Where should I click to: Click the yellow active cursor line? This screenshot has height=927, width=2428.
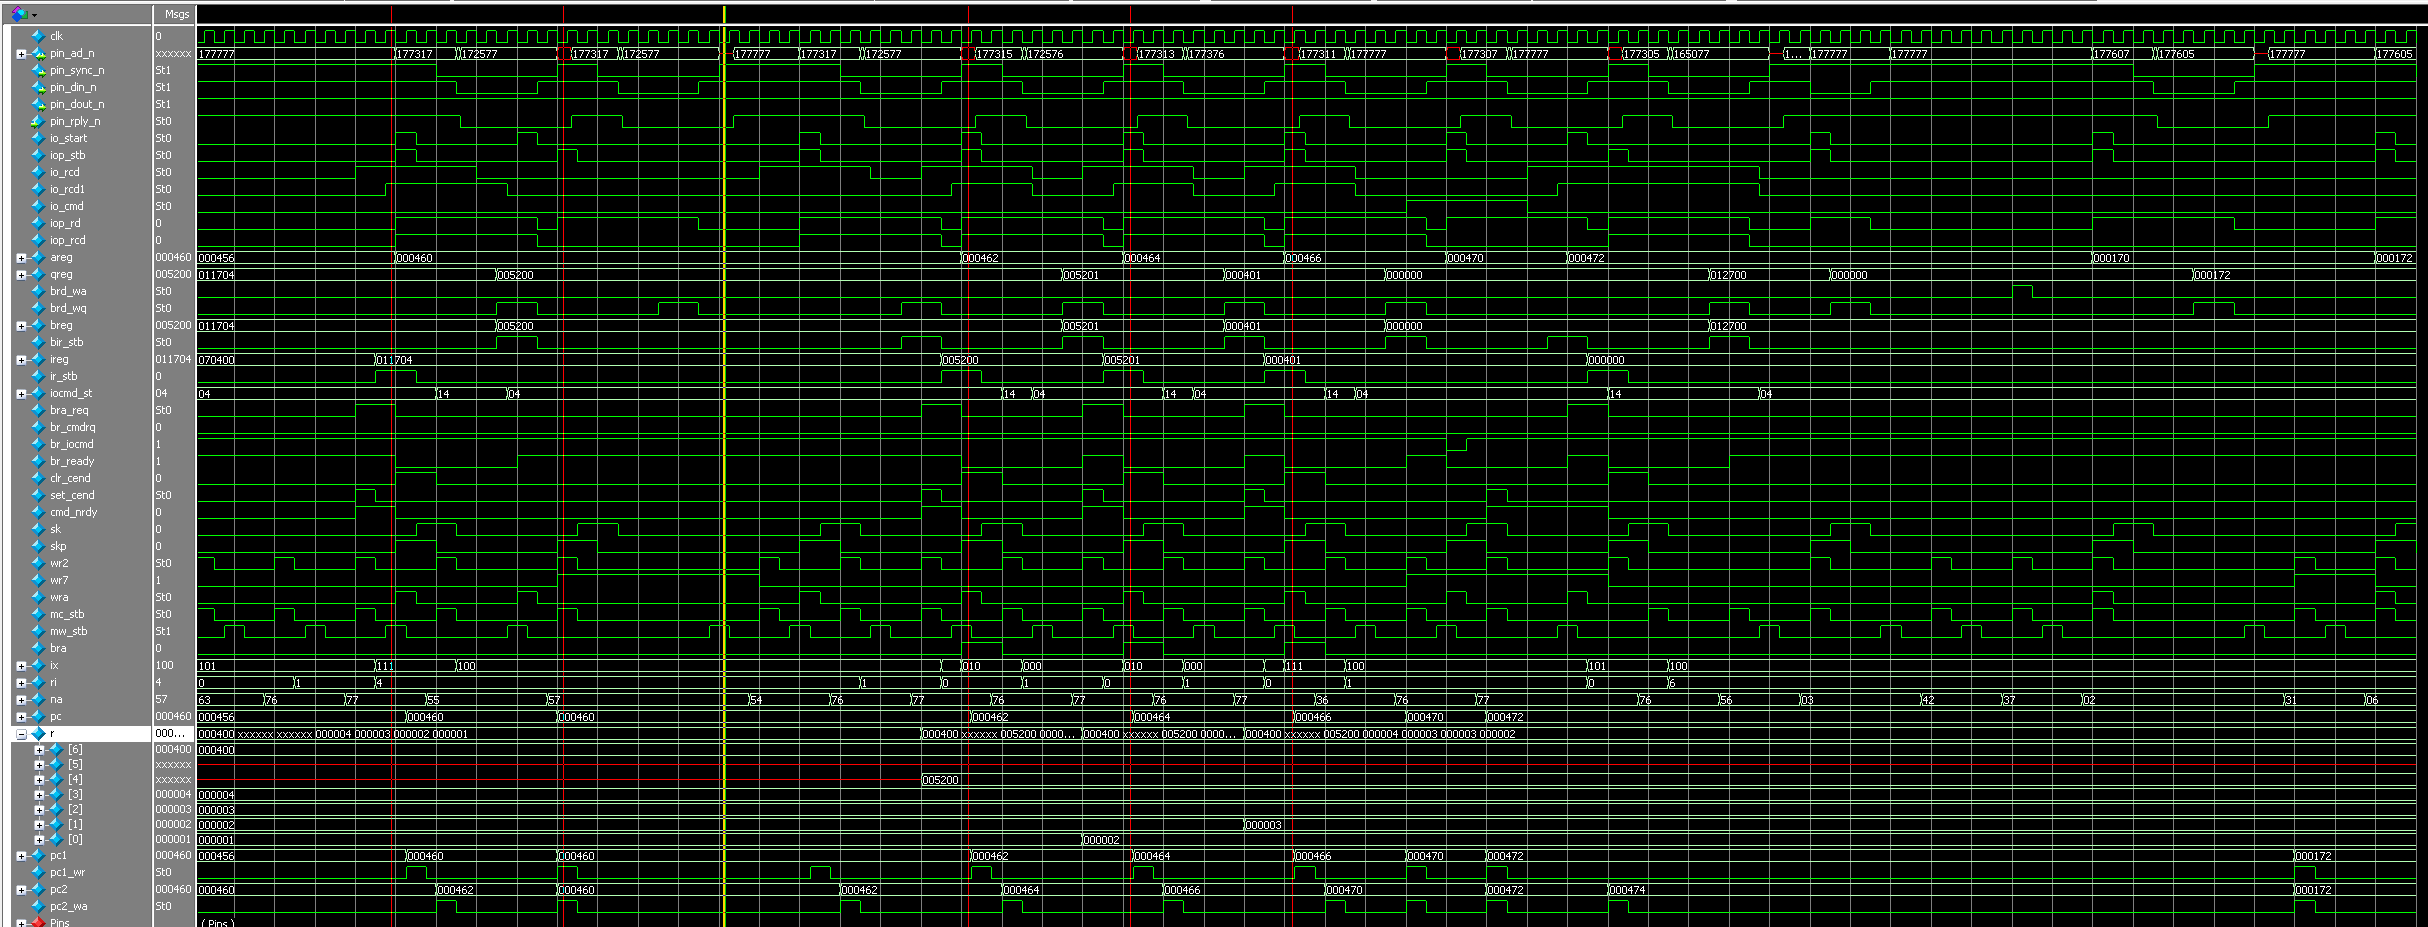(x=724, y=450)
